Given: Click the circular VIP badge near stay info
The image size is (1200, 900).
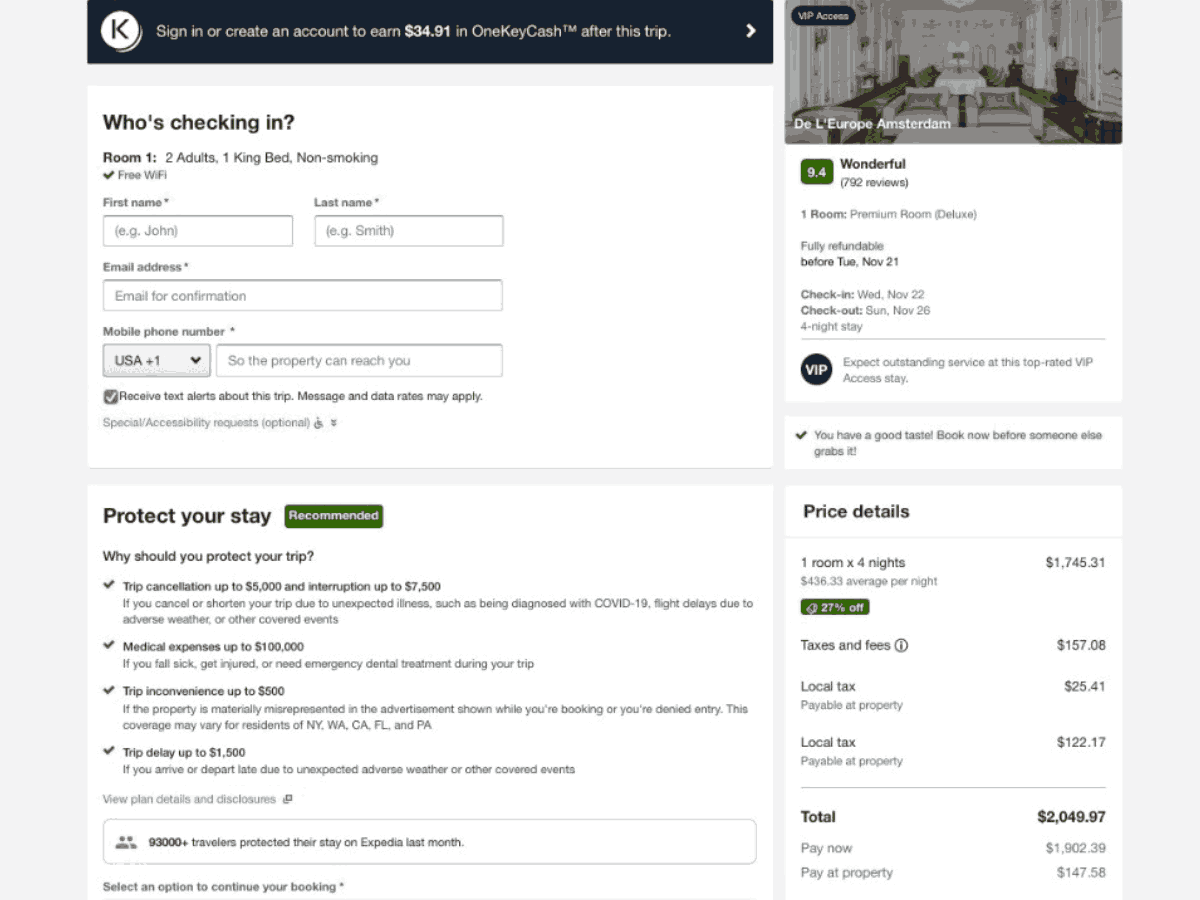Looking at the screenshot, I should tap(816, 369).
